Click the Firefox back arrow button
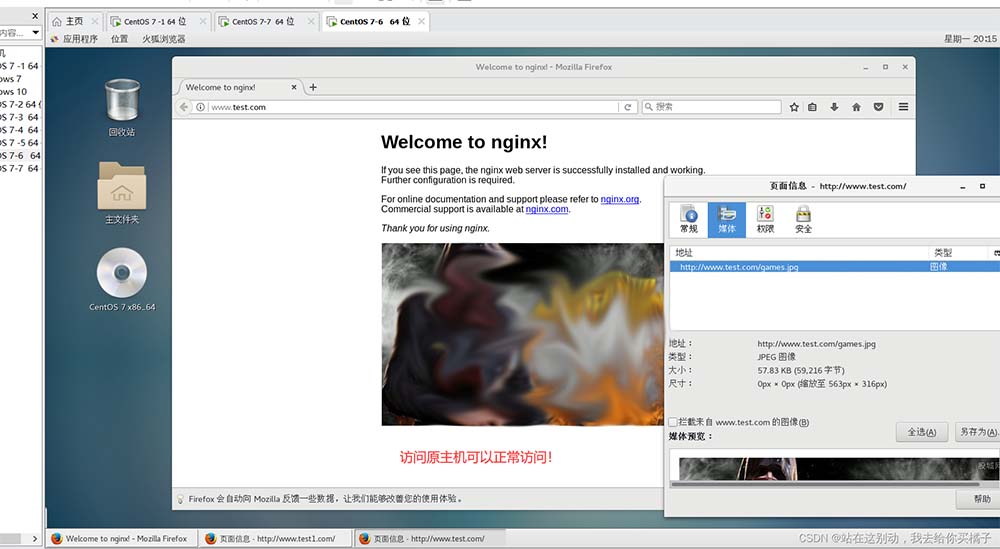This screenshot has width=1000, height=549. click(184, 107)
